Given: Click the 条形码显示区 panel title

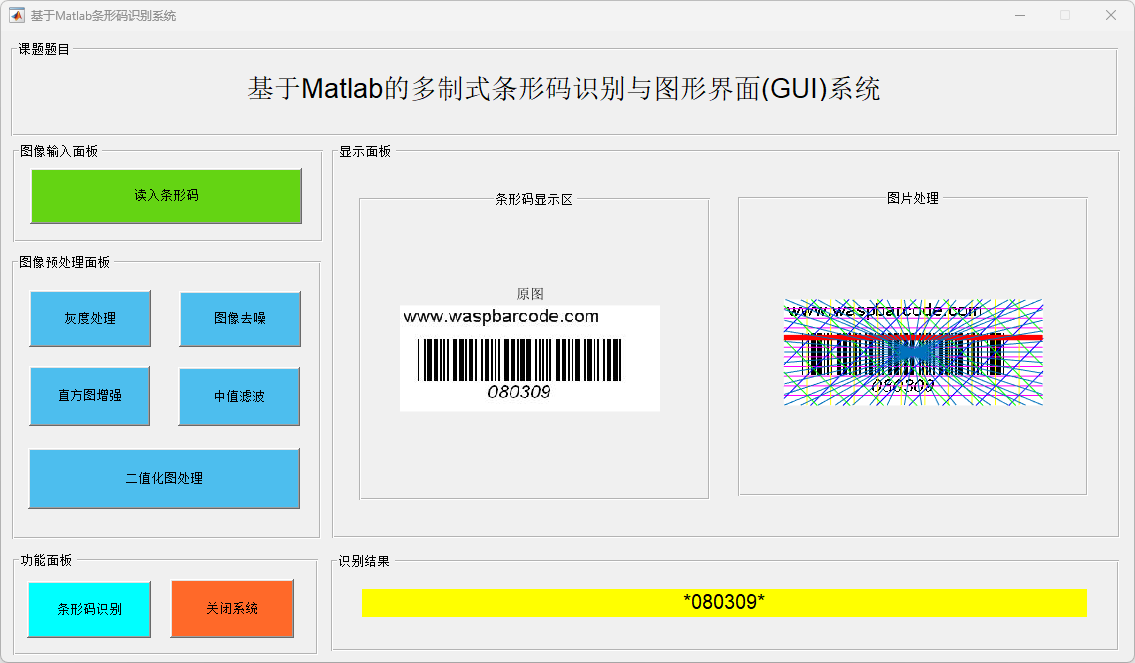Looking at the screenshot, I should [x=534, y=199].
